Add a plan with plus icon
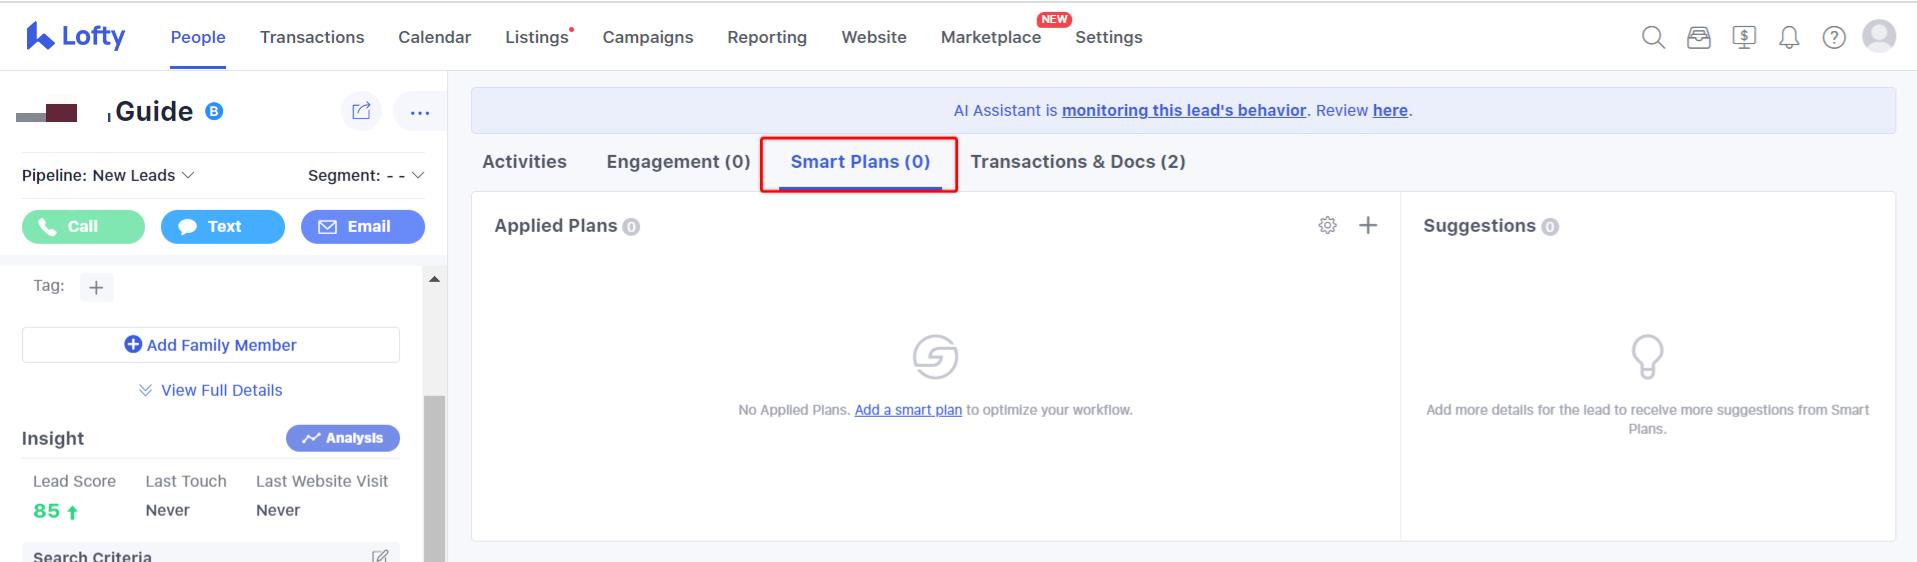Viewport: 1917px width, 562px height. 1368,226
